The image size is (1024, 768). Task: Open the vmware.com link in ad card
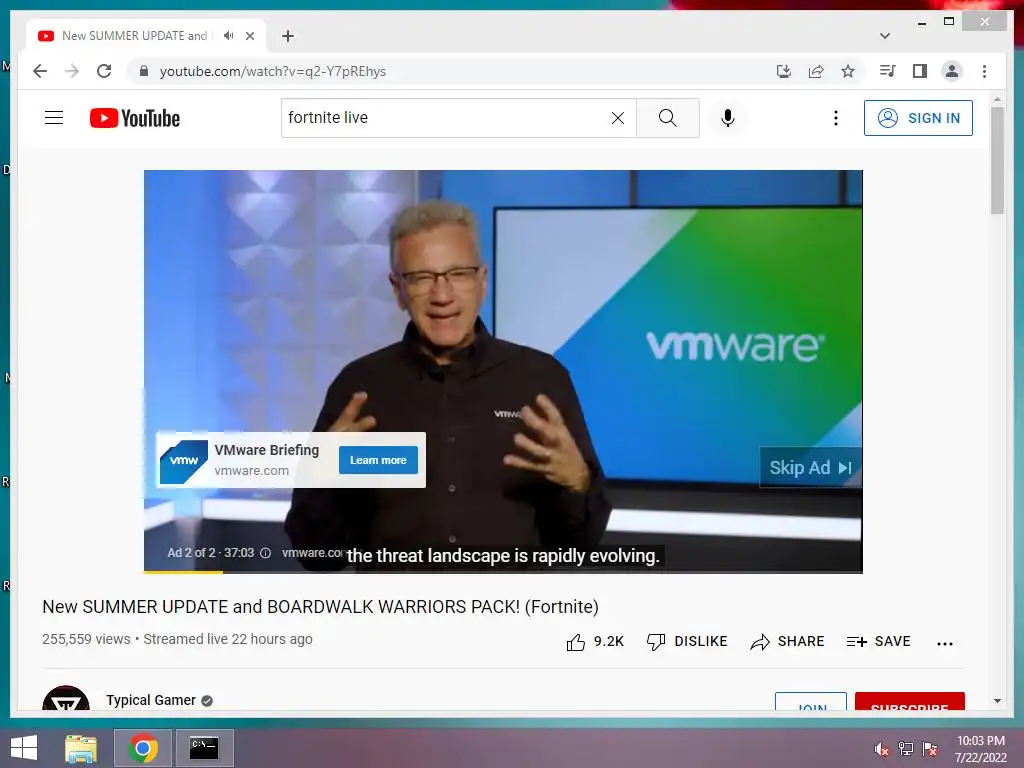point(251,470)
